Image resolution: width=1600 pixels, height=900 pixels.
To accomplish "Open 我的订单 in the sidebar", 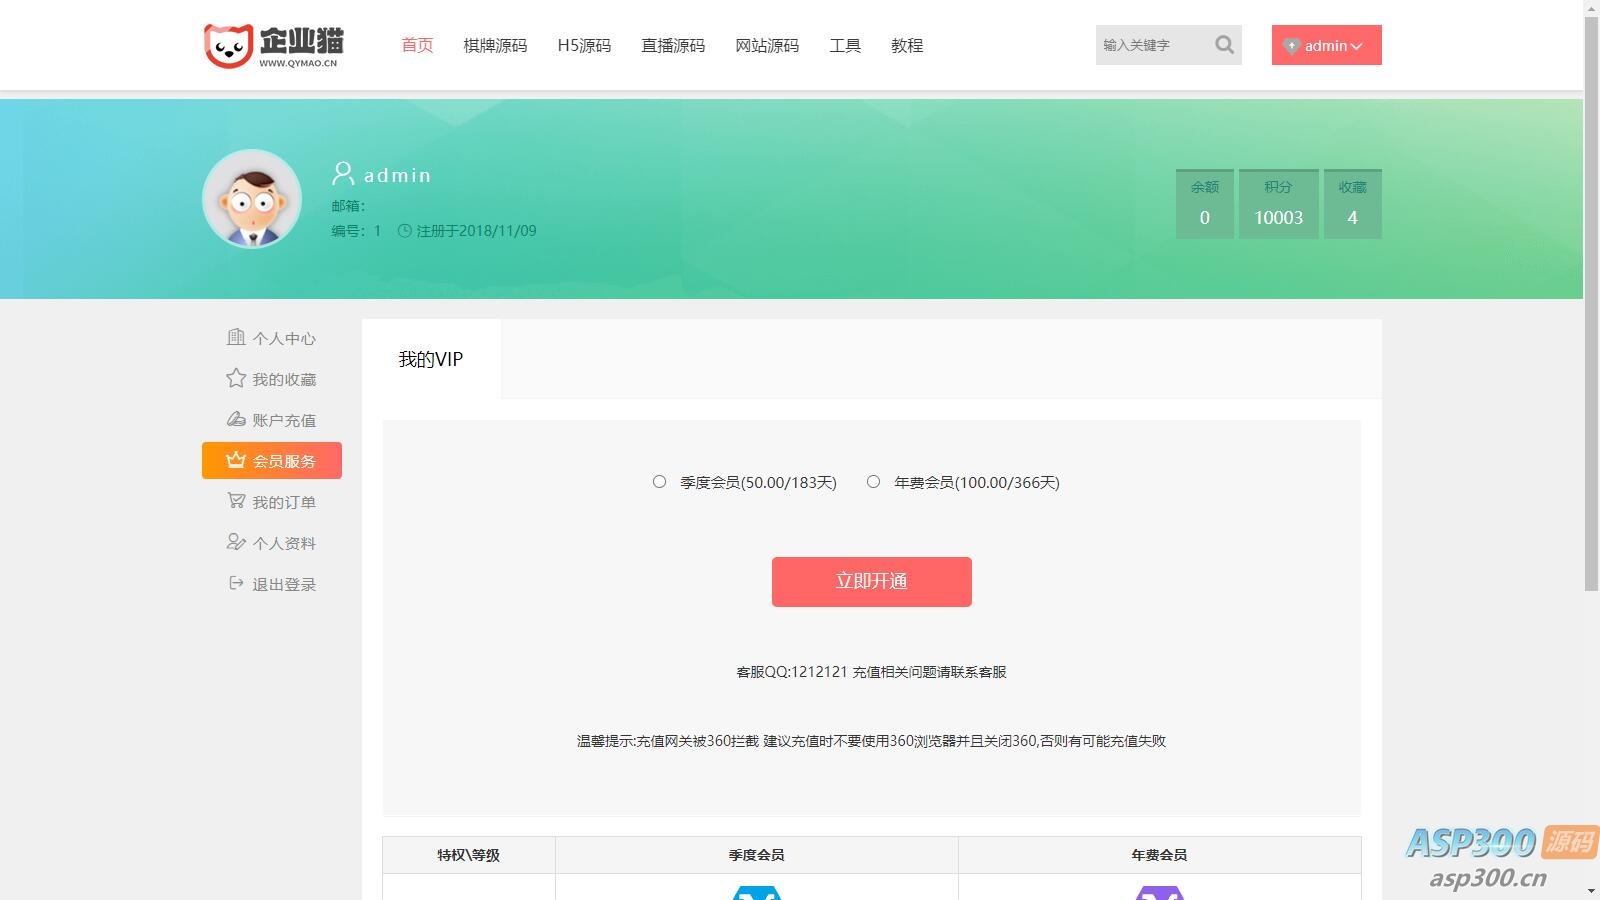I will pyautogui.click(x=272, y=502).
